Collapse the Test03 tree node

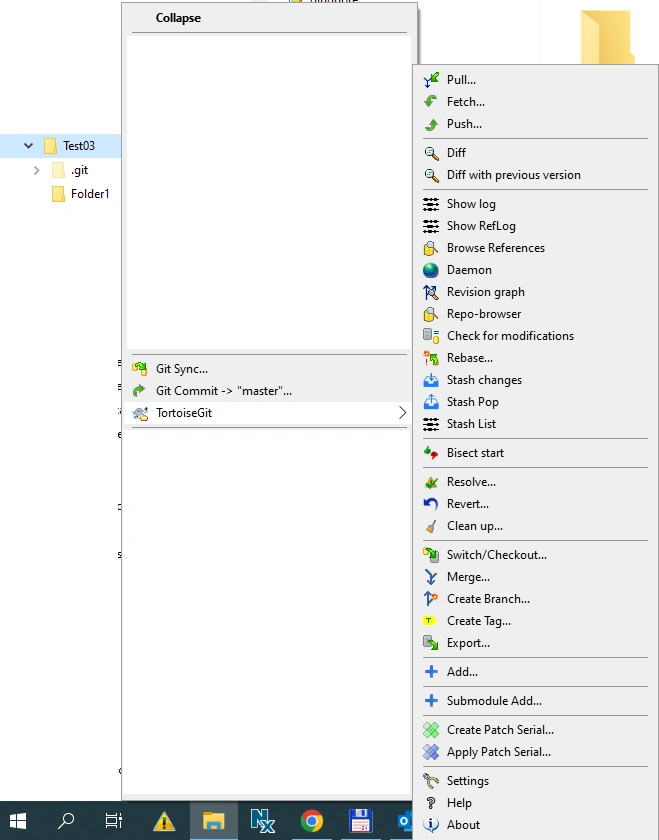pos(28,146)
